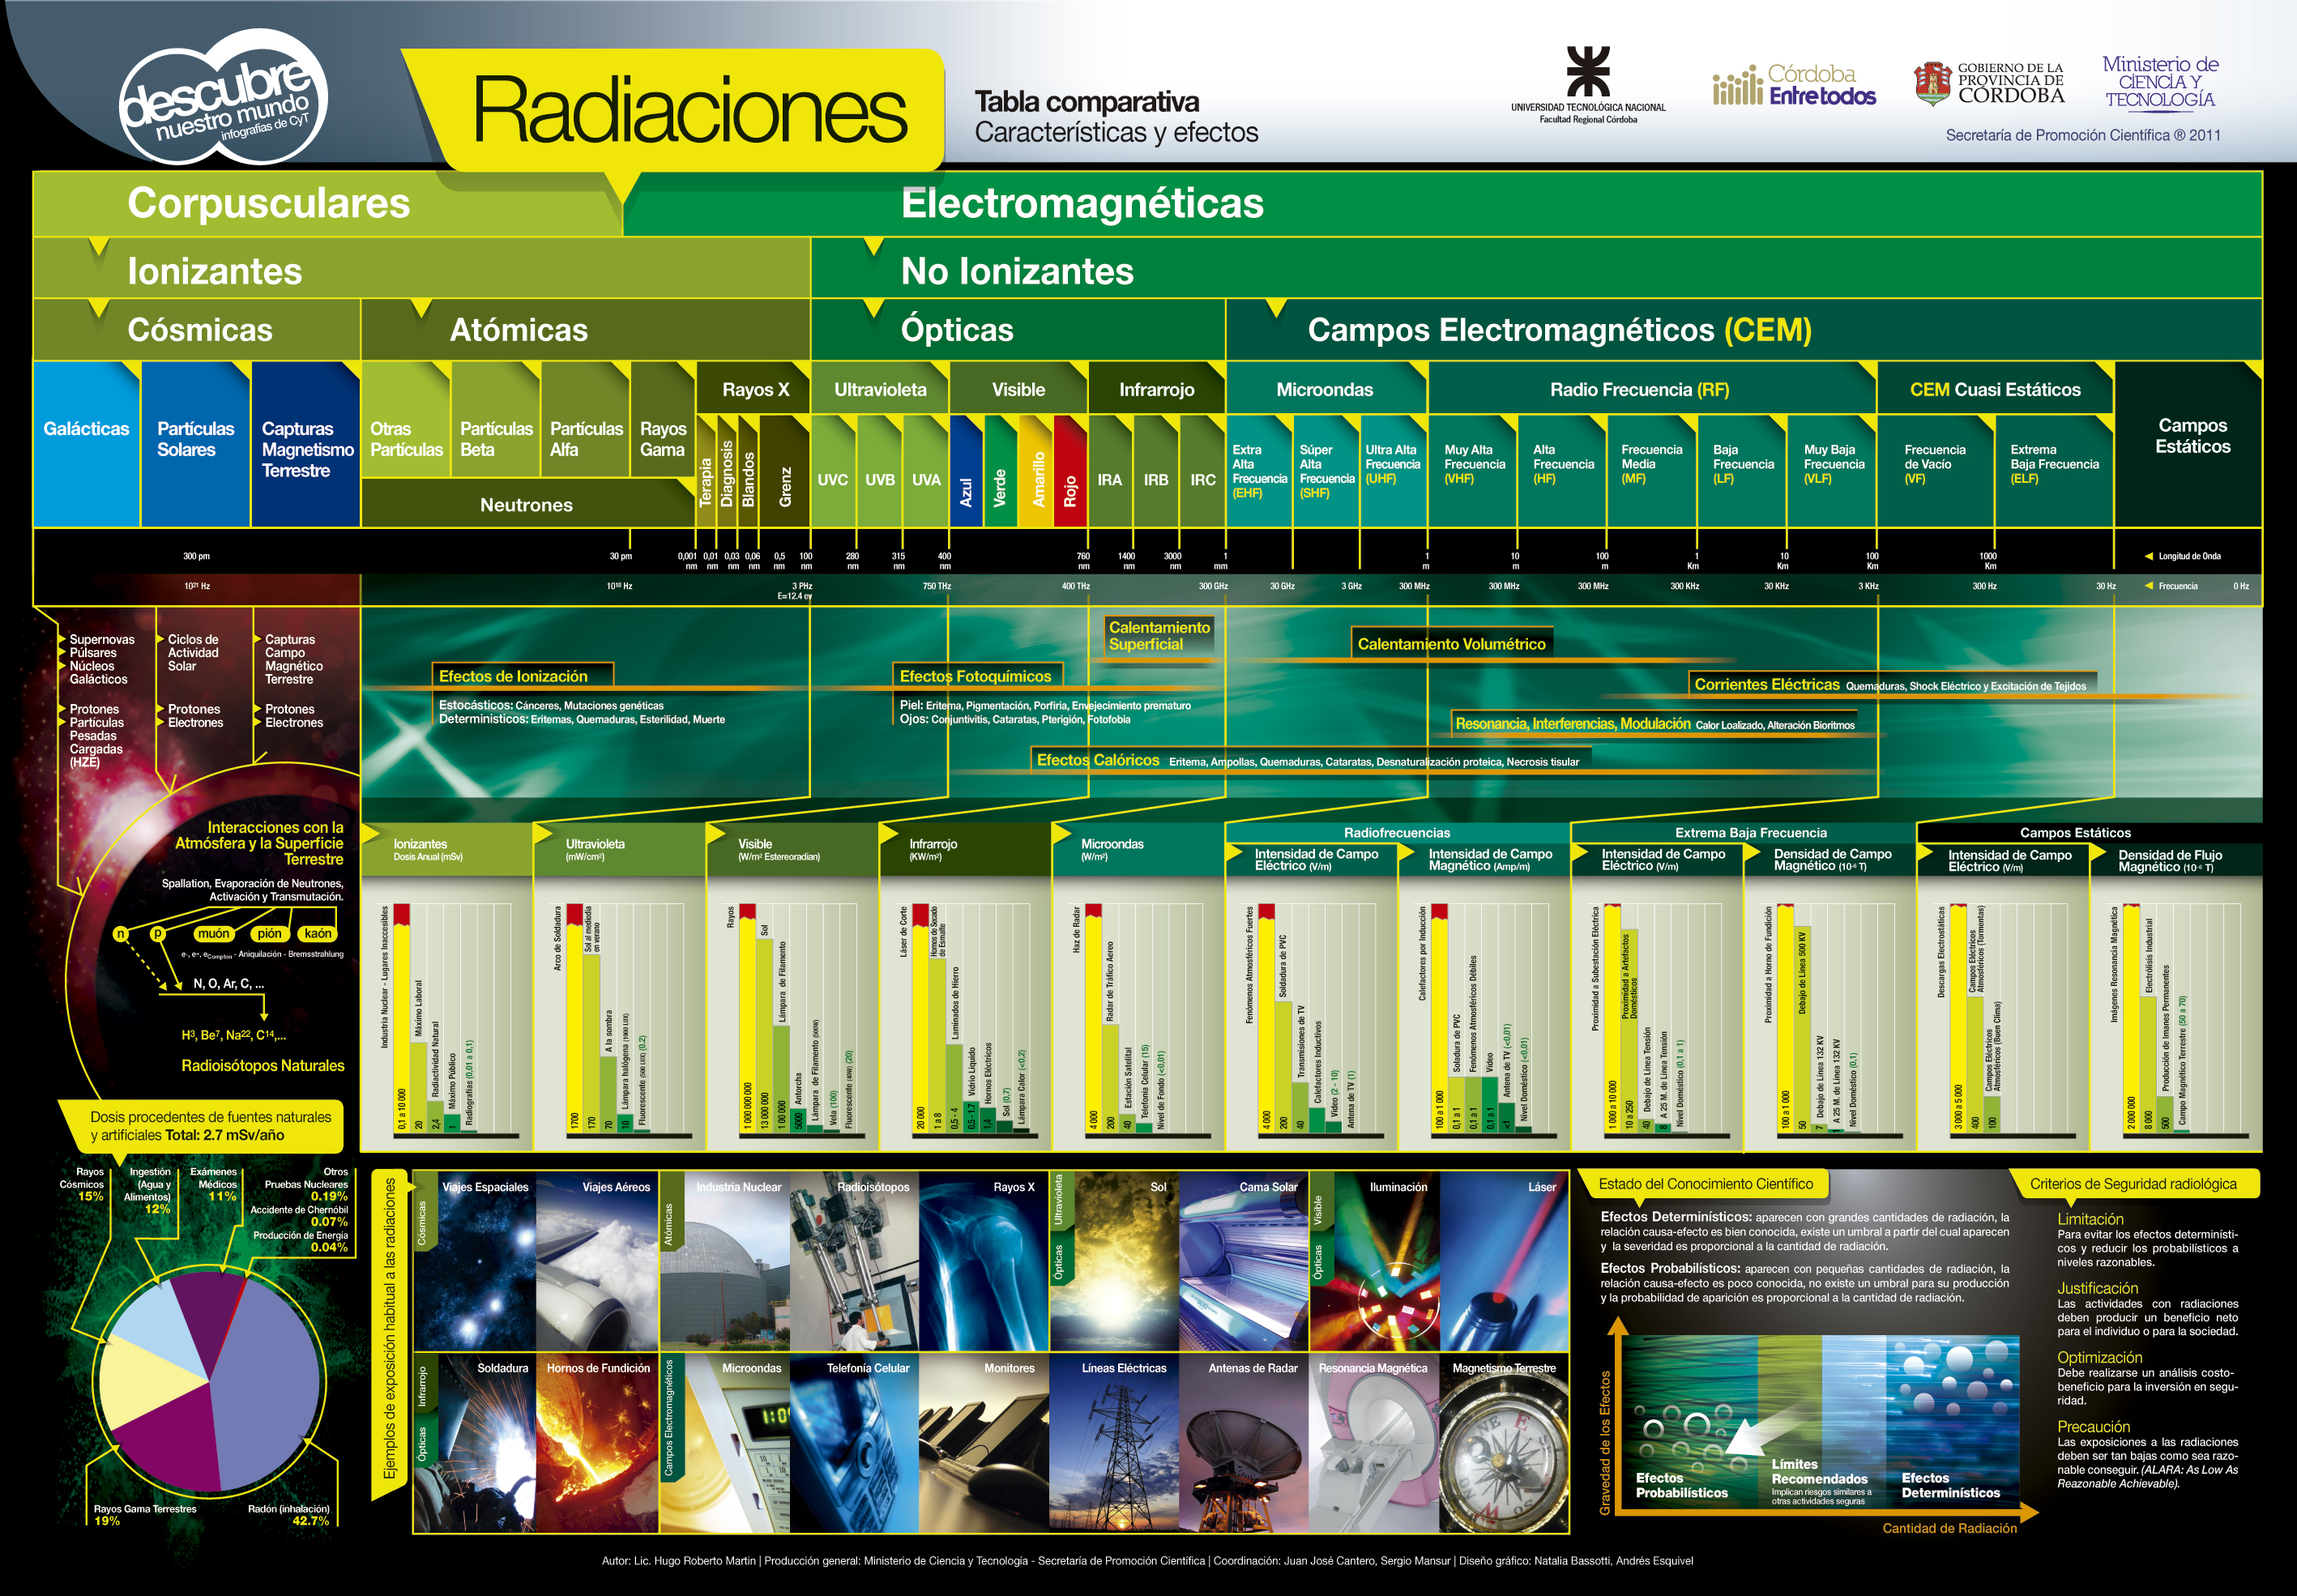This screenshot has height=1596, width=2297.
Task: Click the 'Límites Recomendados' graph label
Action: [1819, 1471]
